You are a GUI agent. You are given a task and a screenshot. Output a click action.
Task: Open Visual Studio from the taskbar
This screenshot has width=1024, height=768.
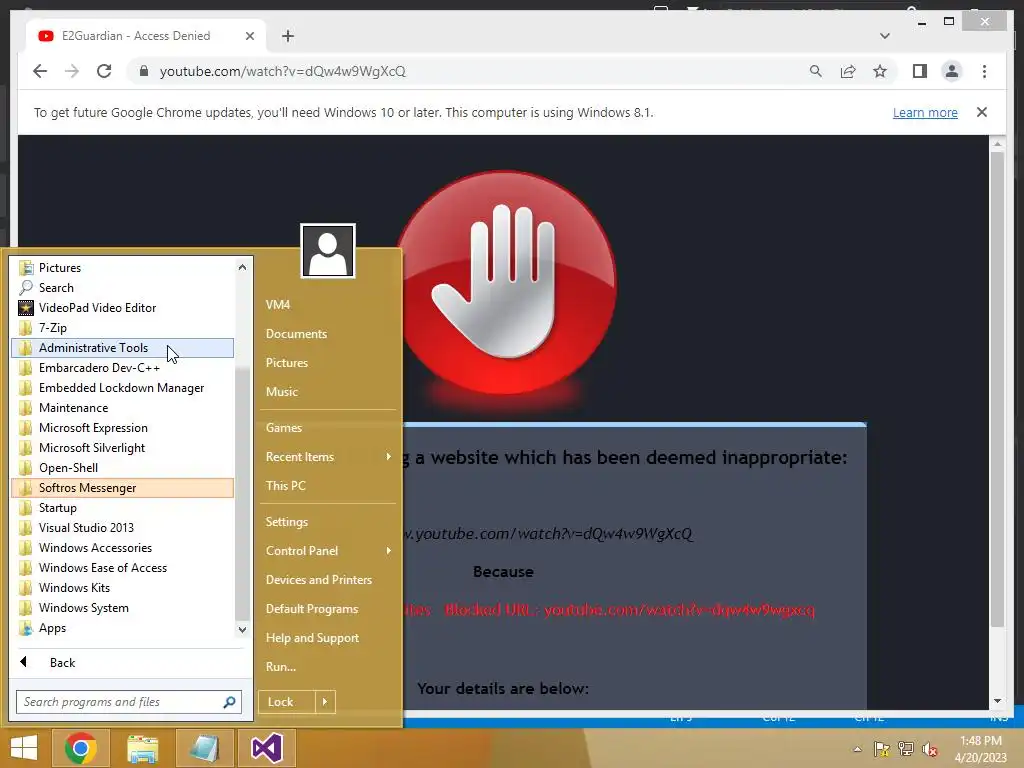(266, 748)
